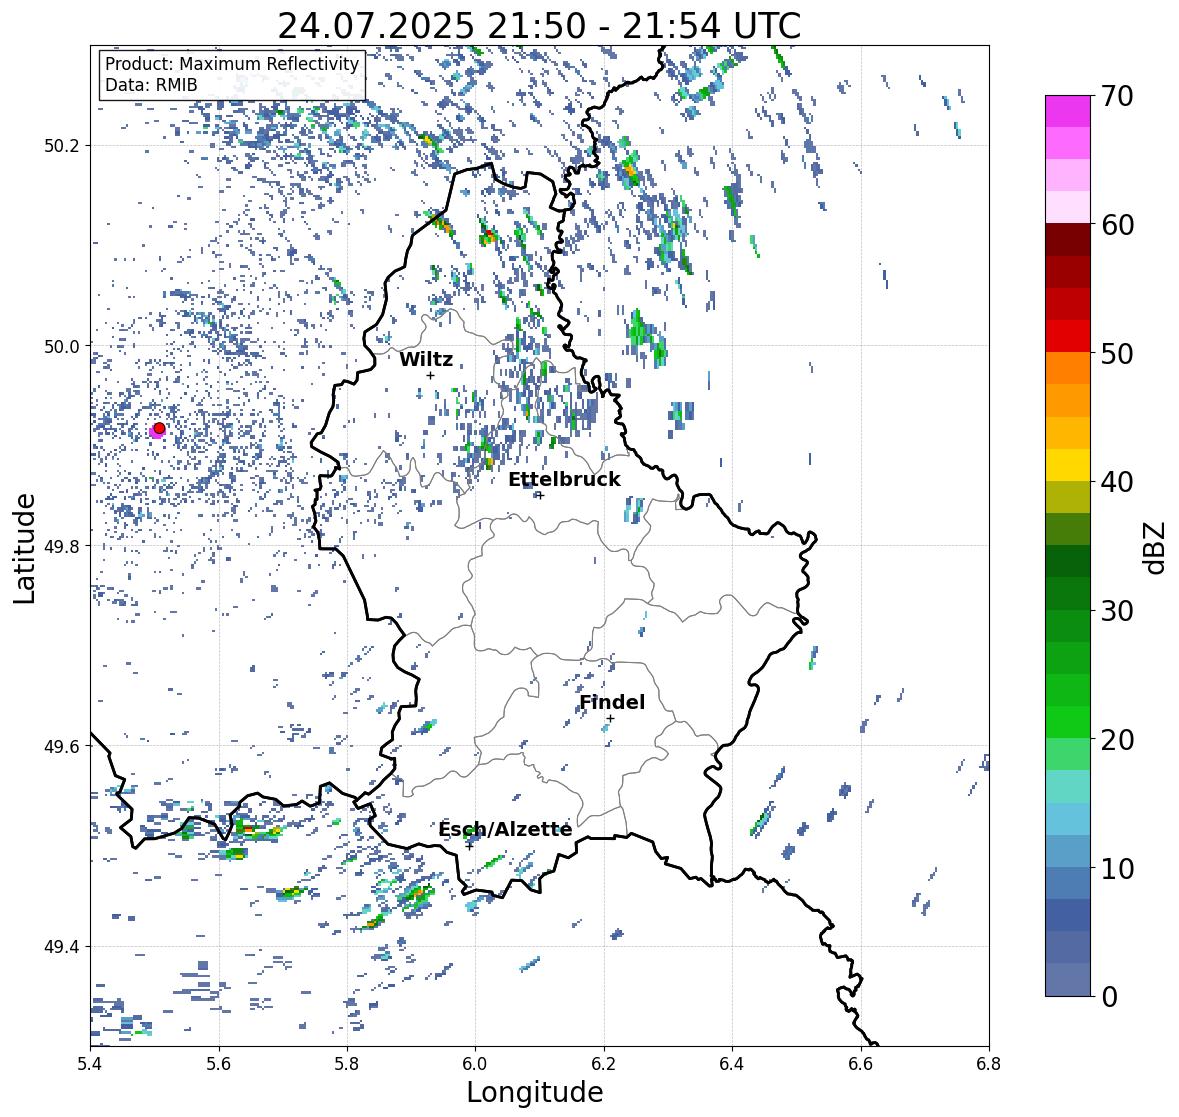Click the 6.2 longitude tick label
This screenshot has width=1179, height=1117.
(604, 1064)
